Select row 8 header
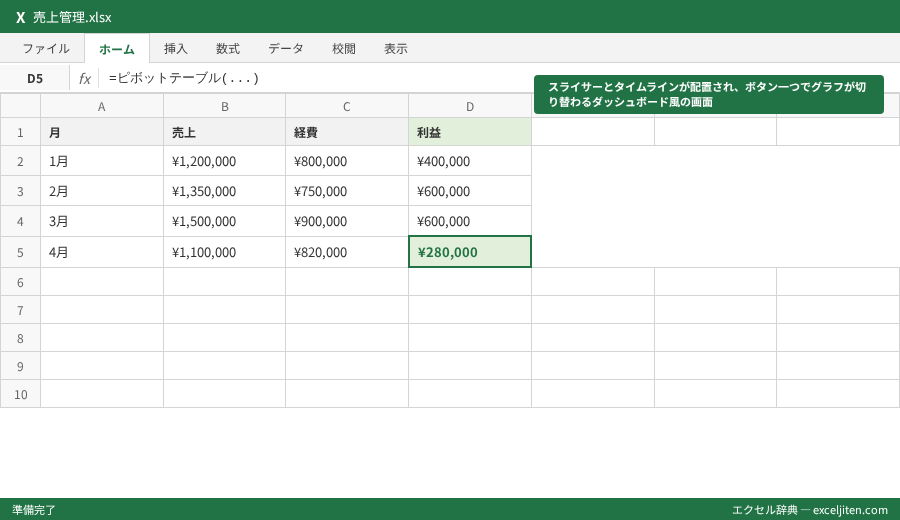 (x=20, y=338)
